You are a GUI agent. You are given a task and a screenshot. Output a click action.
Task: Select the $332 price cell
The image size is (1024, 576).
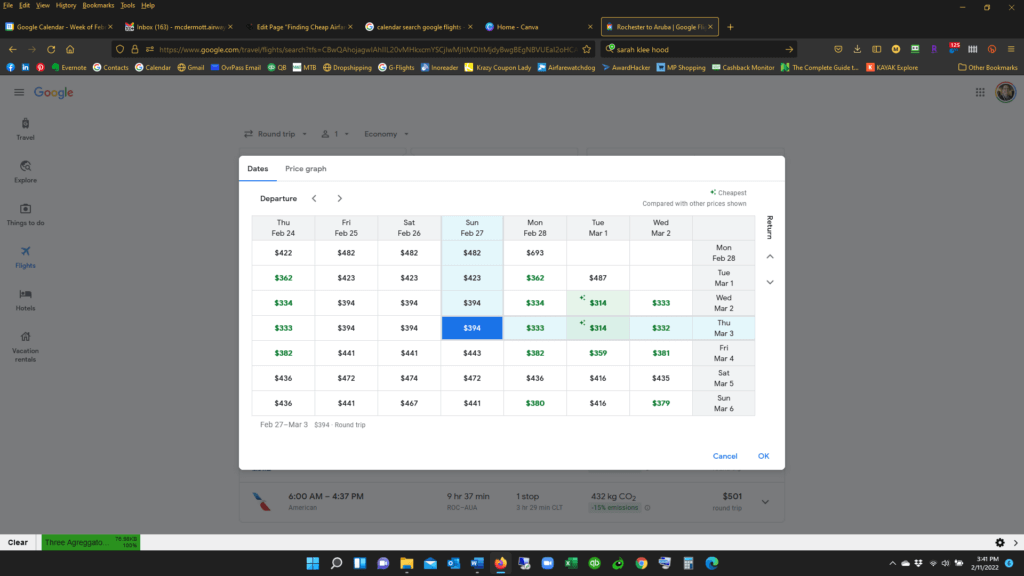tap(660, 328)
